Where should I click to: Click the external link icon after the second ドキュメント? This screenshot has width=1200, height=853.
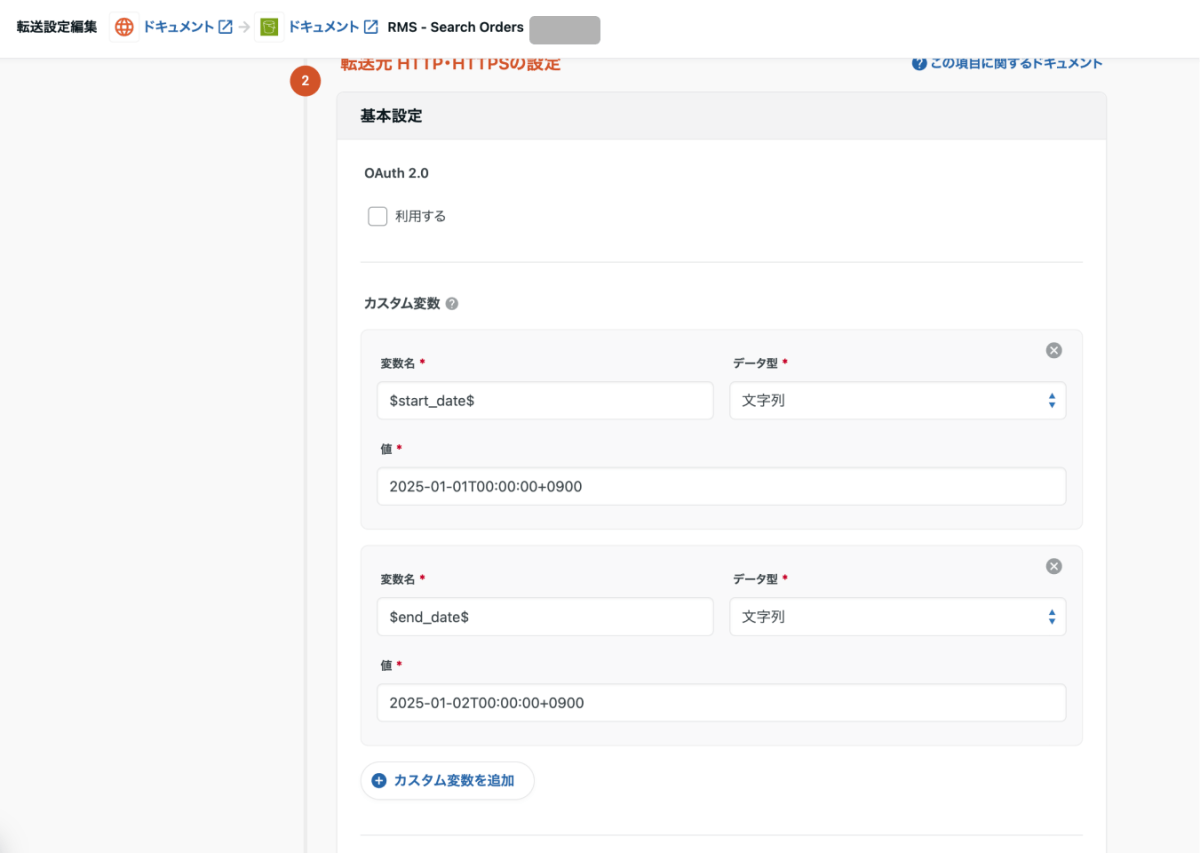click(x=370, y=27)
